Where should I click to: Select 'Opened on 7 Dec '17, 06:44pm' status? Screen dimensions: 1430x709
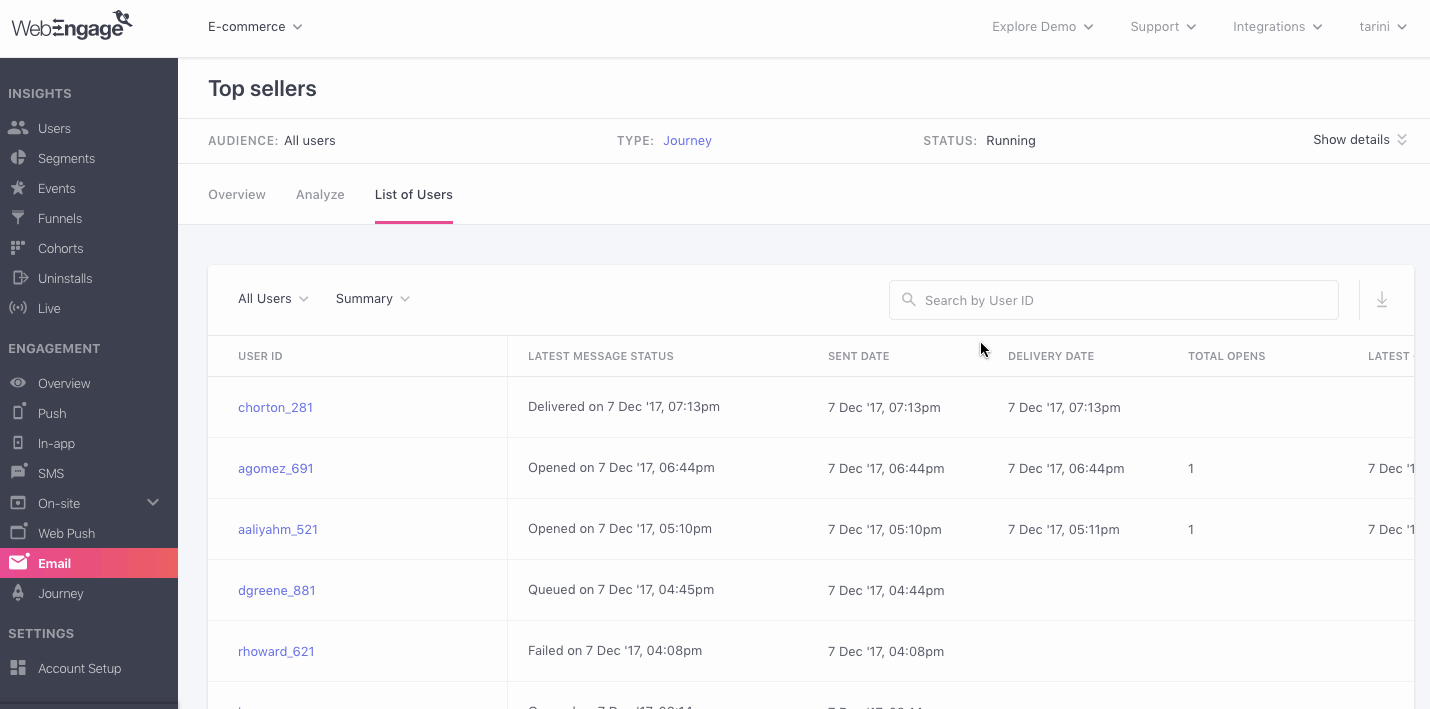coord(621,468)
